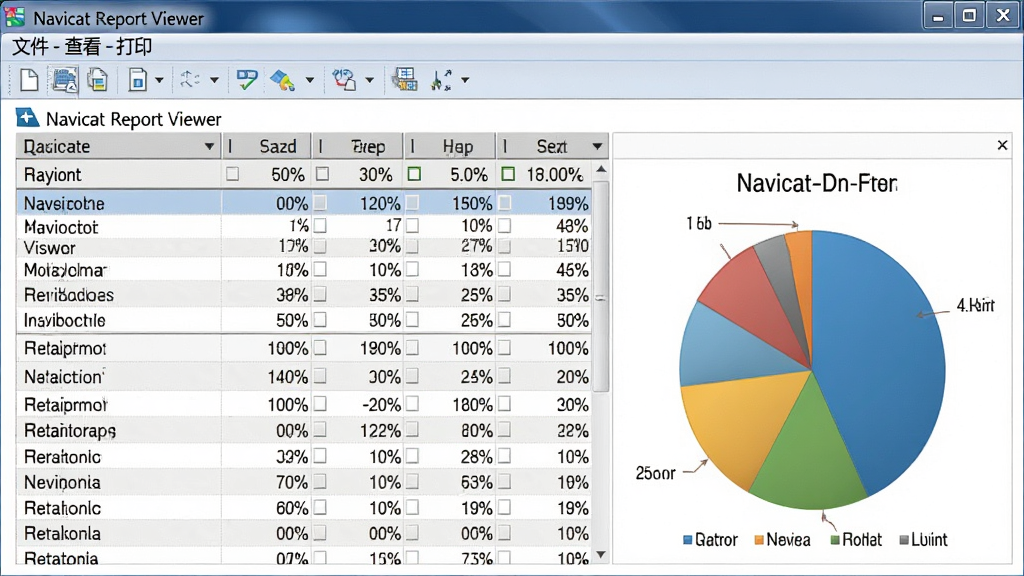This screenshot has height=576, width=1024.
Task: Click the Sext column header text
Action: (552, 146)
